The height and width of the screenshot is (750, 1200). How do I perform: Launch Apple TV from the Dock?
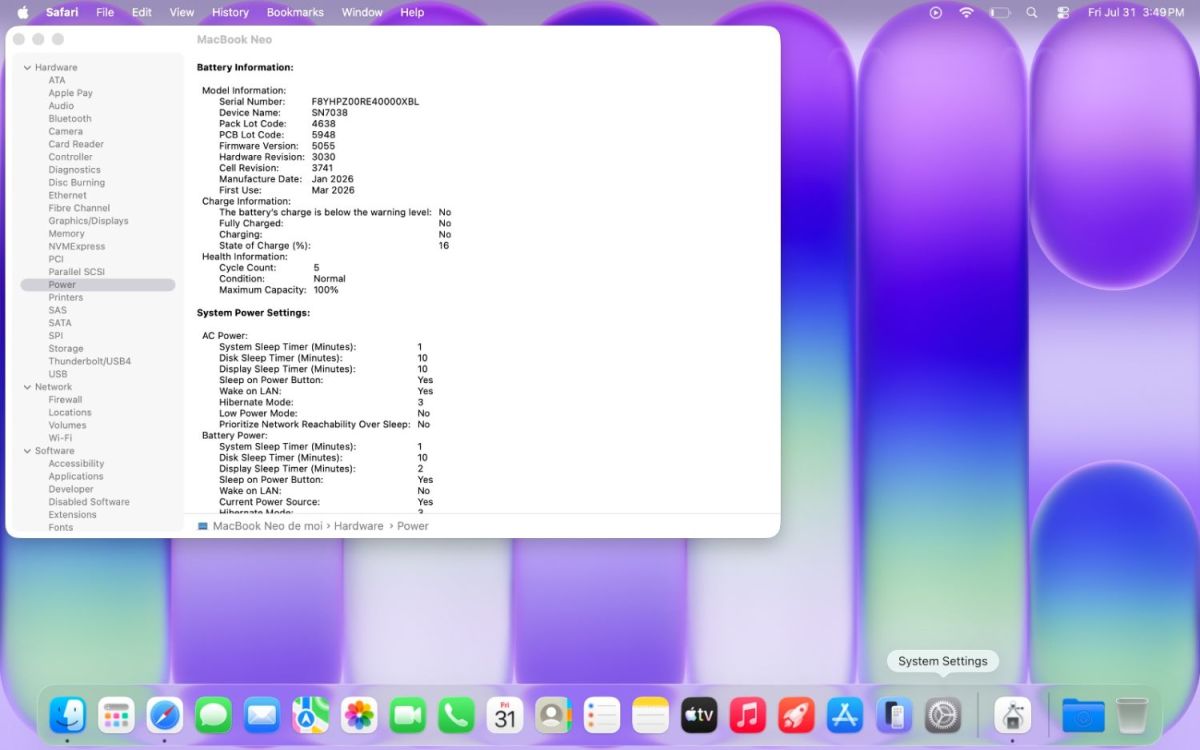[x=699, y=715]
